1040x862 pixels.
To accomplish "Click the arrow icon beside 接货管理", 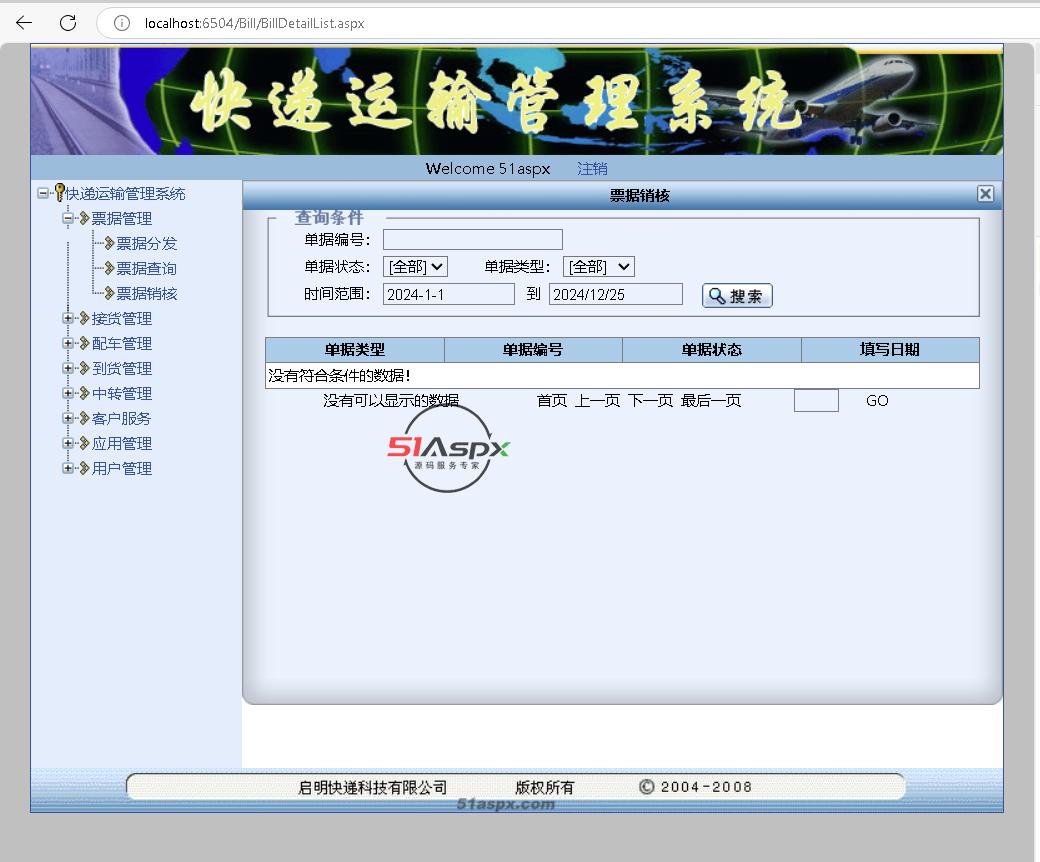I will (84, 318).
